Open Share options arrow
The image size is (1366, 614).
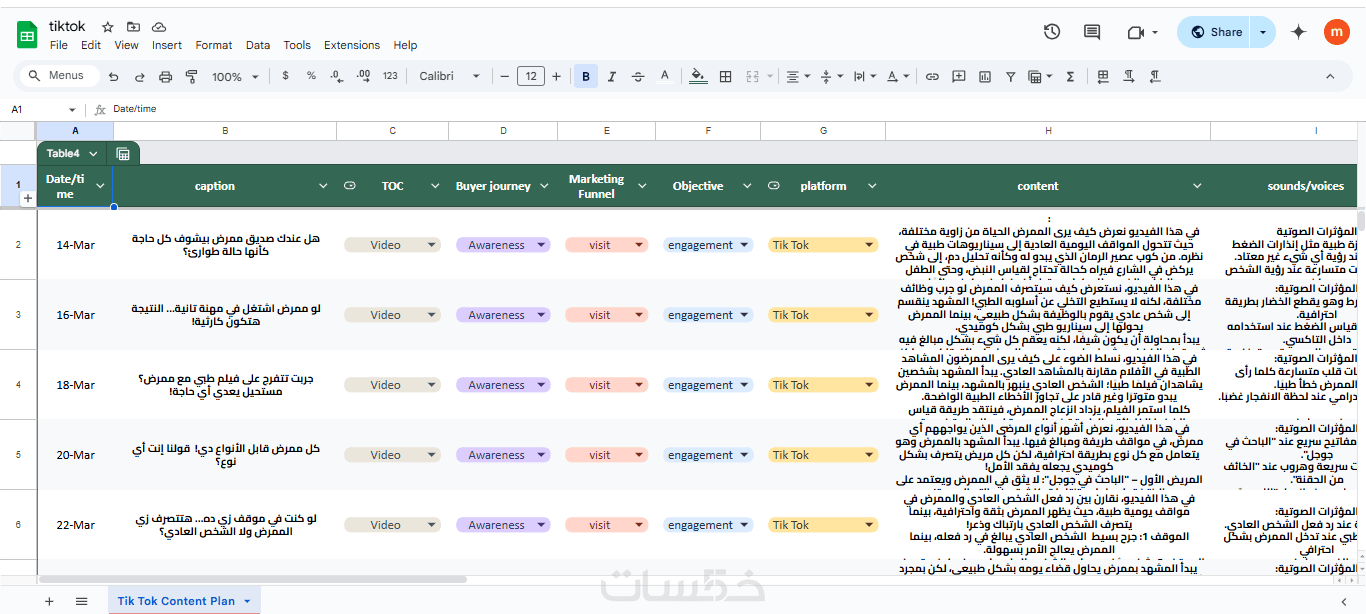pos(1263,32)
